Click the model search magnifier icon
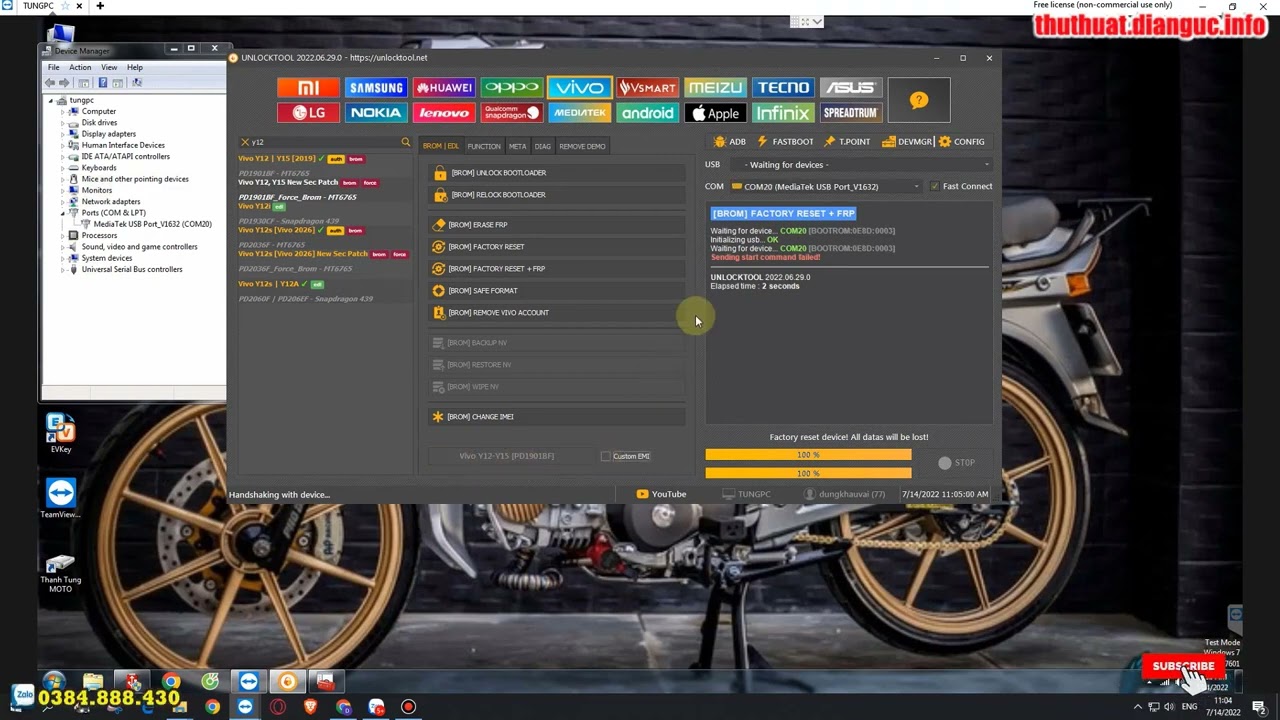This screenshot has height=720, width=1280. (x=405, y=142)
